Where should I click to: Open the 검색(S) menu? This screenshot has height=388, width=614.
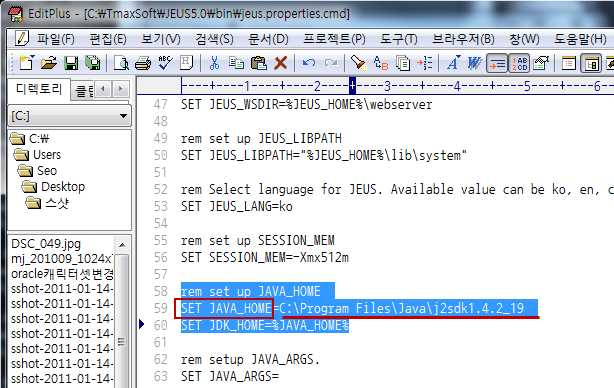pos(215,39)
